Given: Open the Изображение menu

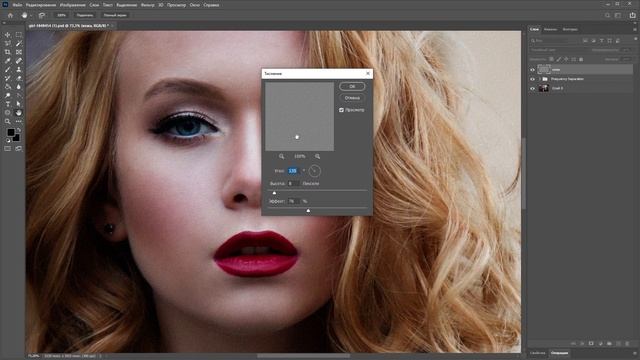Looking at the screenshot, I should tap(73, 5).
